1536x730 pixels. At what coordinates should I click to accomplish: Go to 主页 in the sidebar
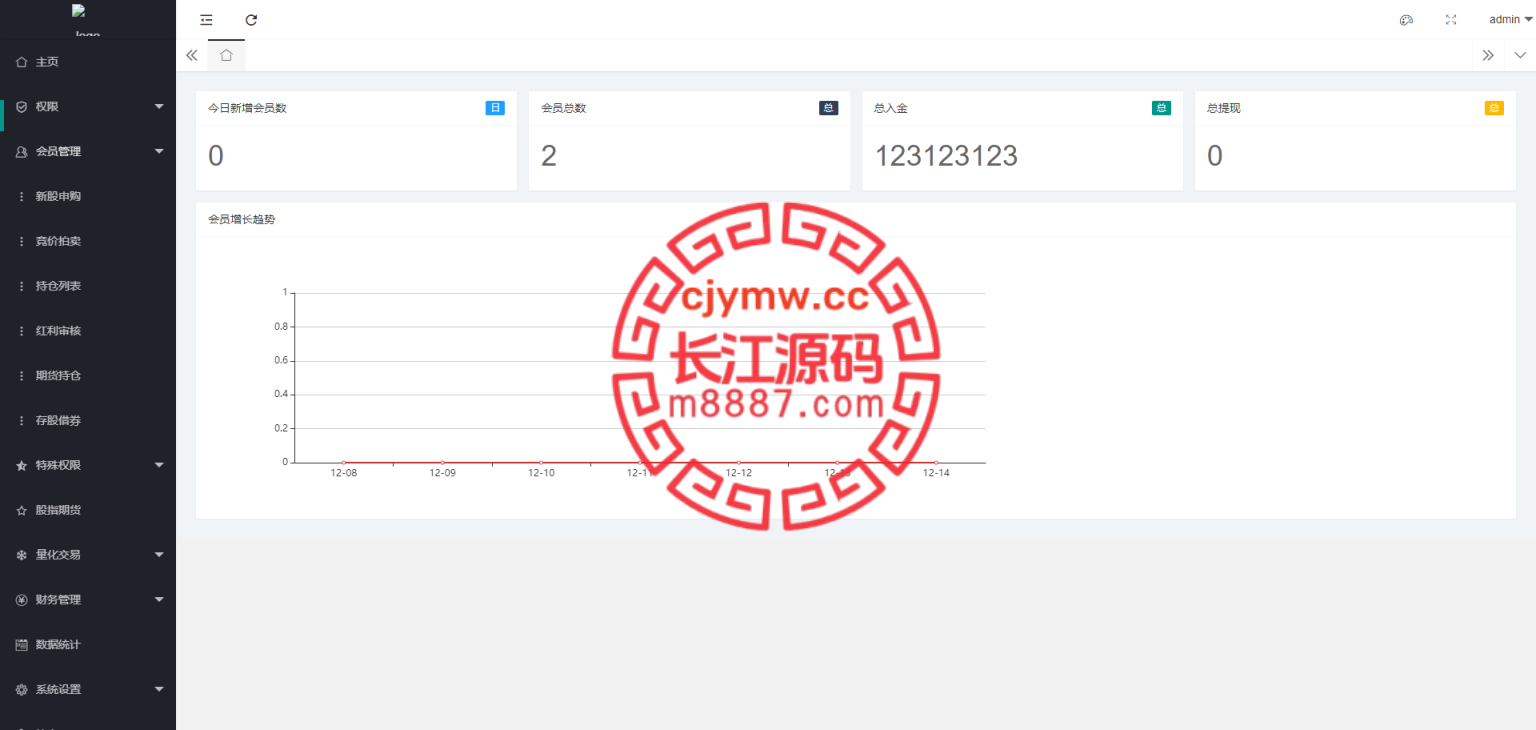coord(47,62)
